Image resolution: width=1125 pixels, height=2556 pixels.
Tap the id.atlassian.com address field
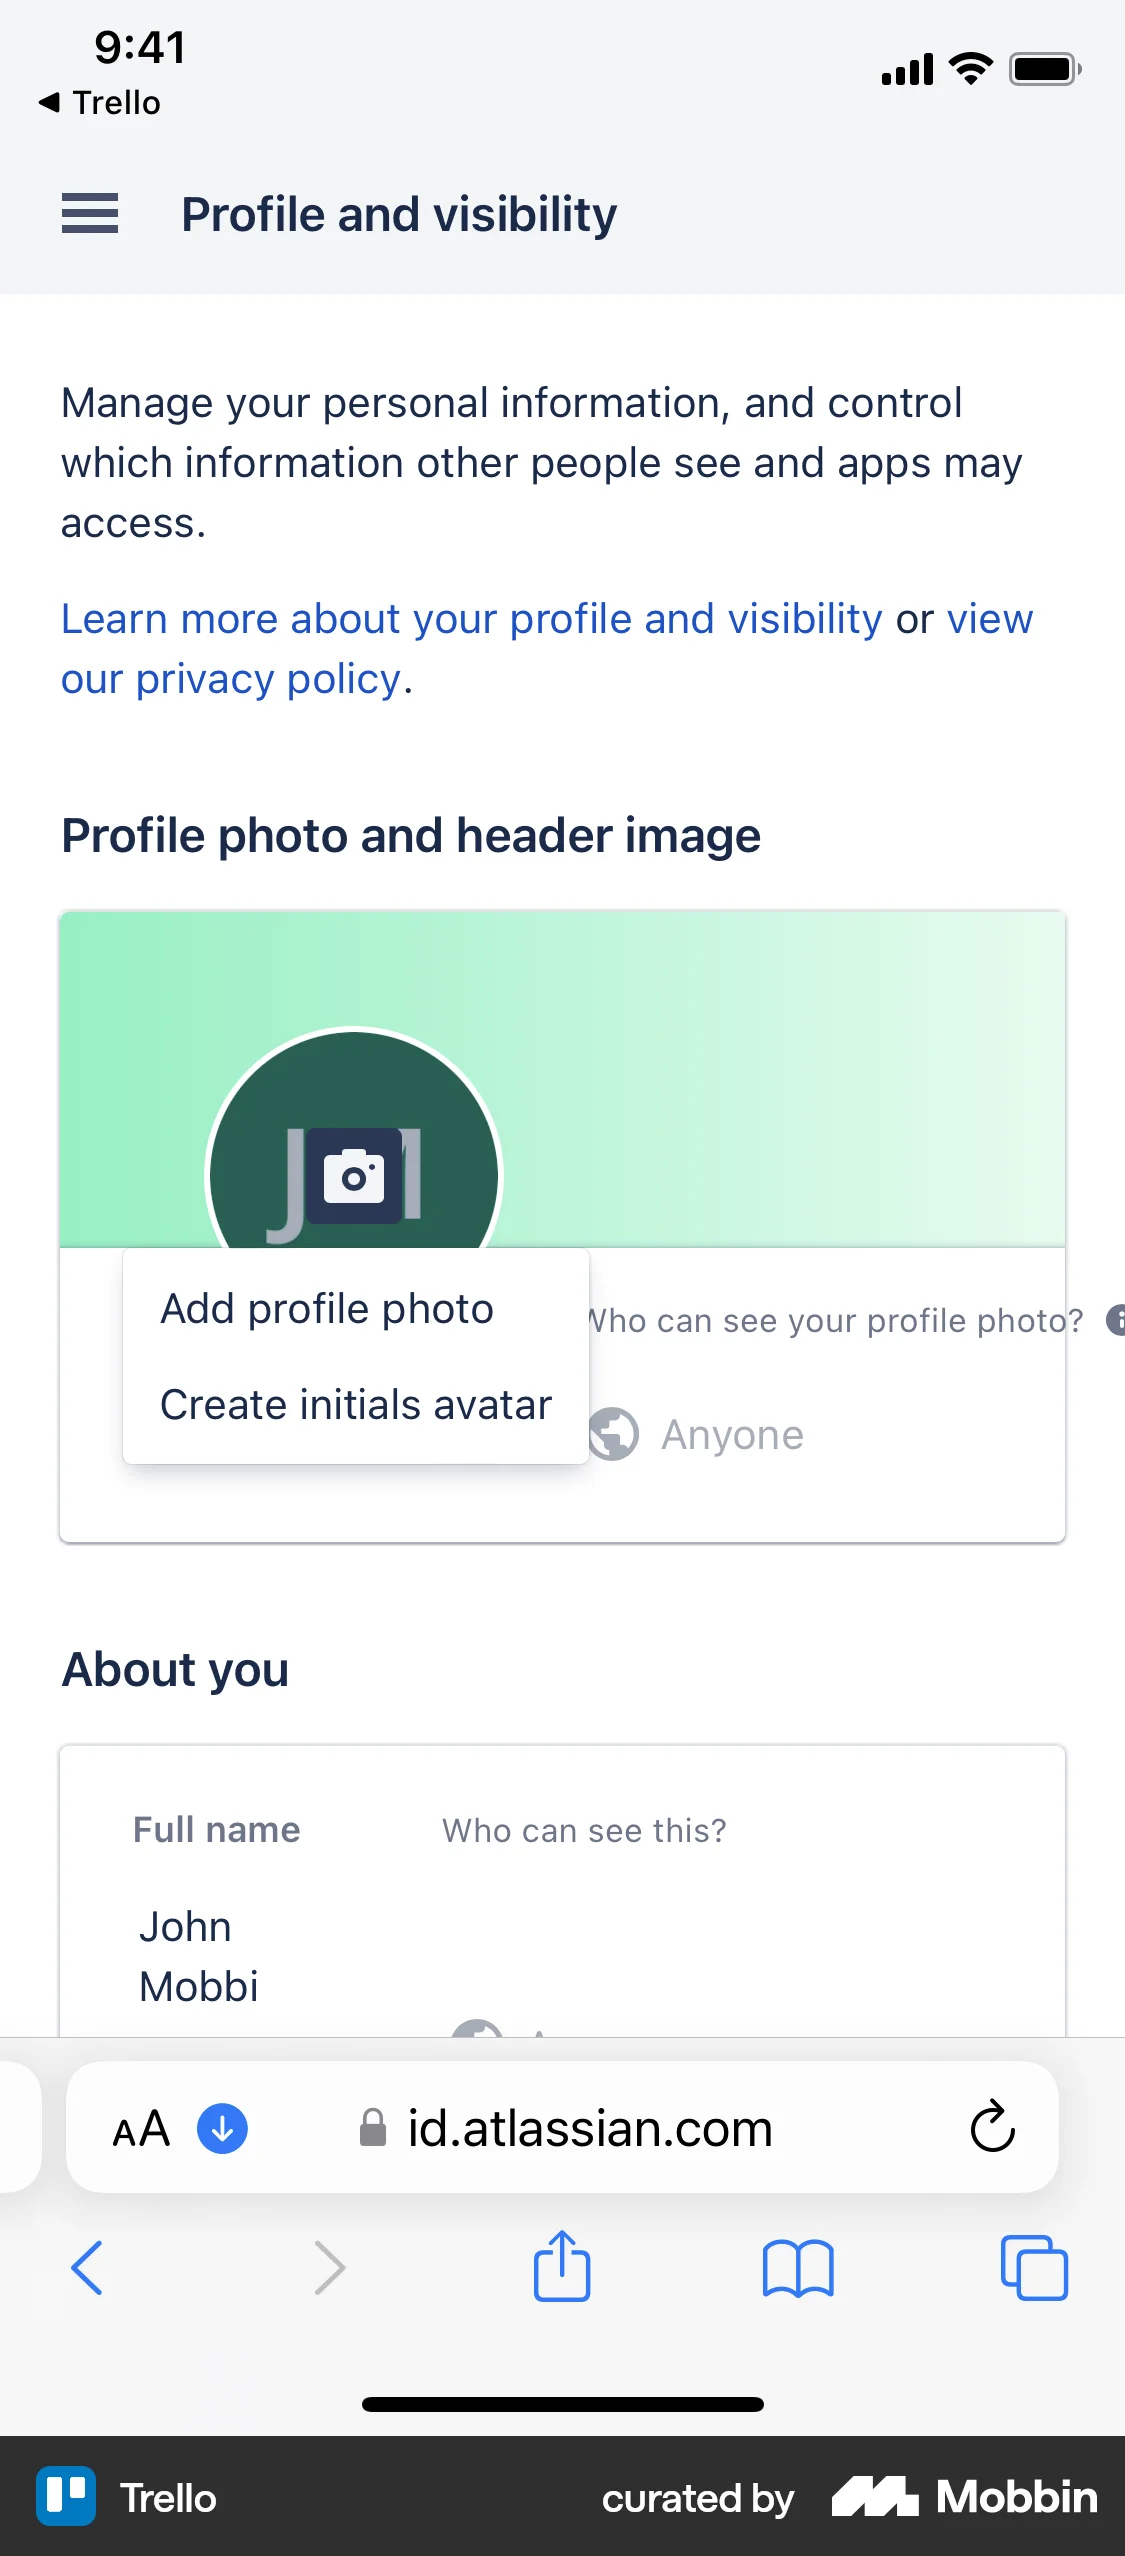pos(590,2128)
